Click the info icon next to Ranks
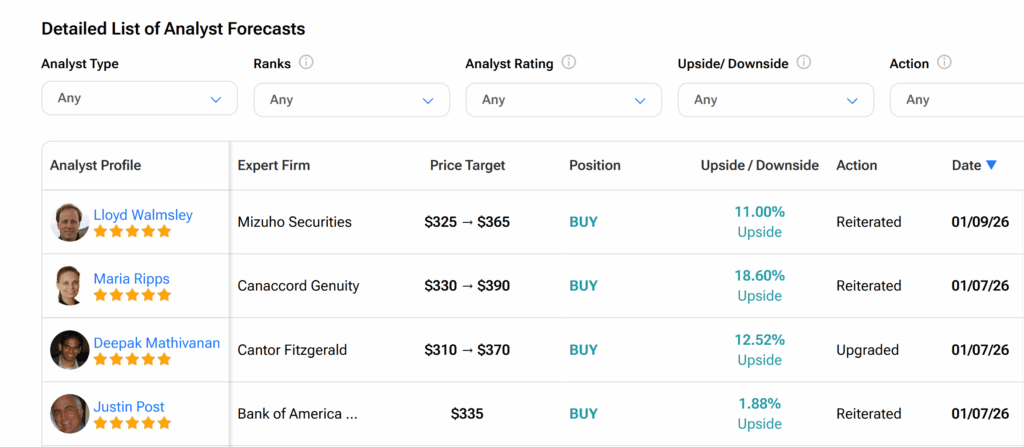 click(x=306, y=63)
